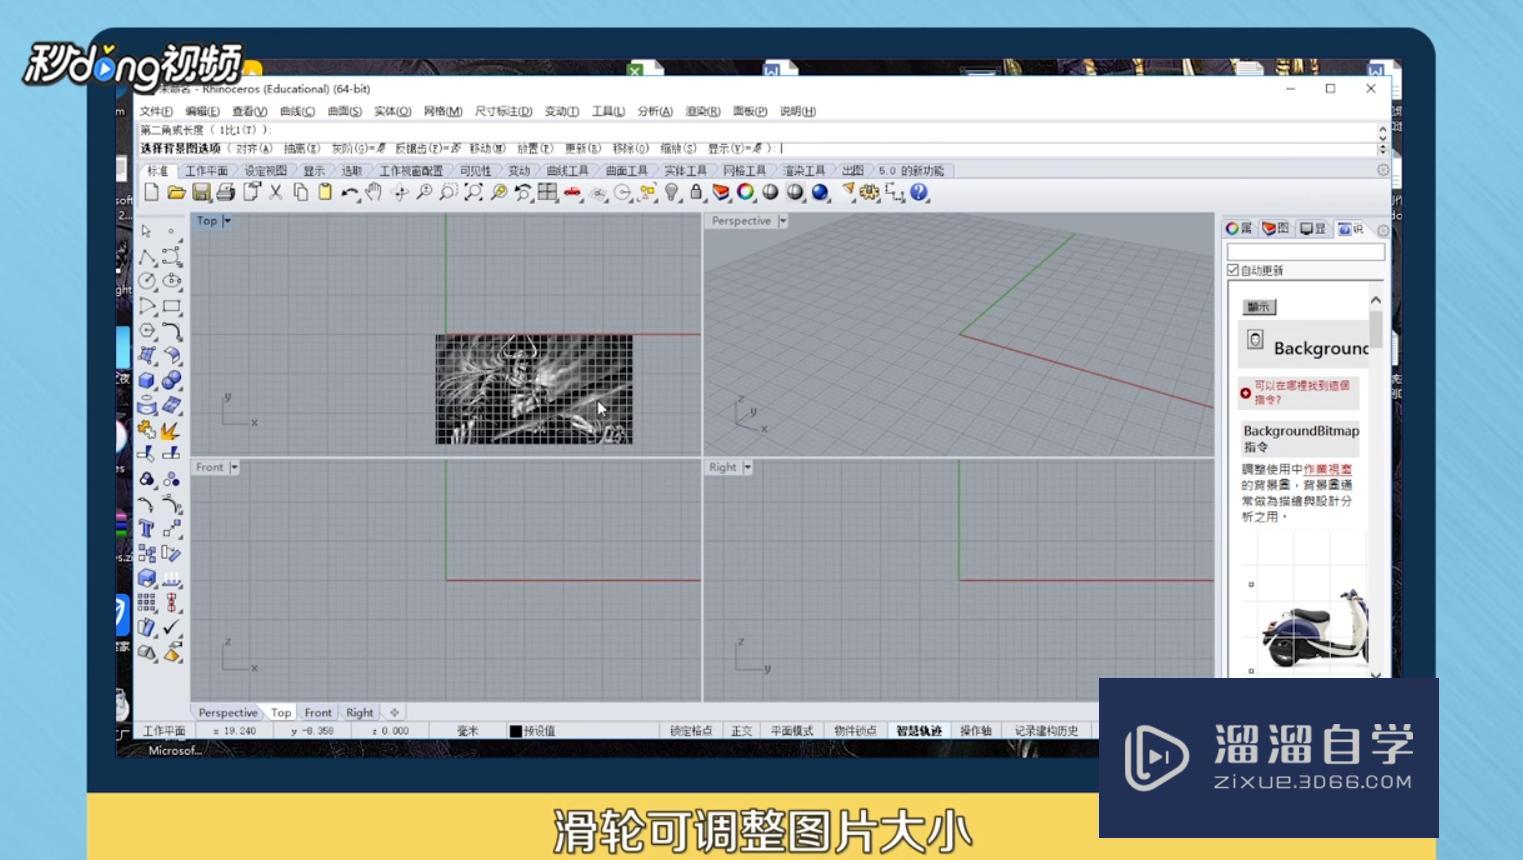Click the help panel search field
Image resolution: width=1523 pixels, height=860 pixels.
[x=1305, y=252]
